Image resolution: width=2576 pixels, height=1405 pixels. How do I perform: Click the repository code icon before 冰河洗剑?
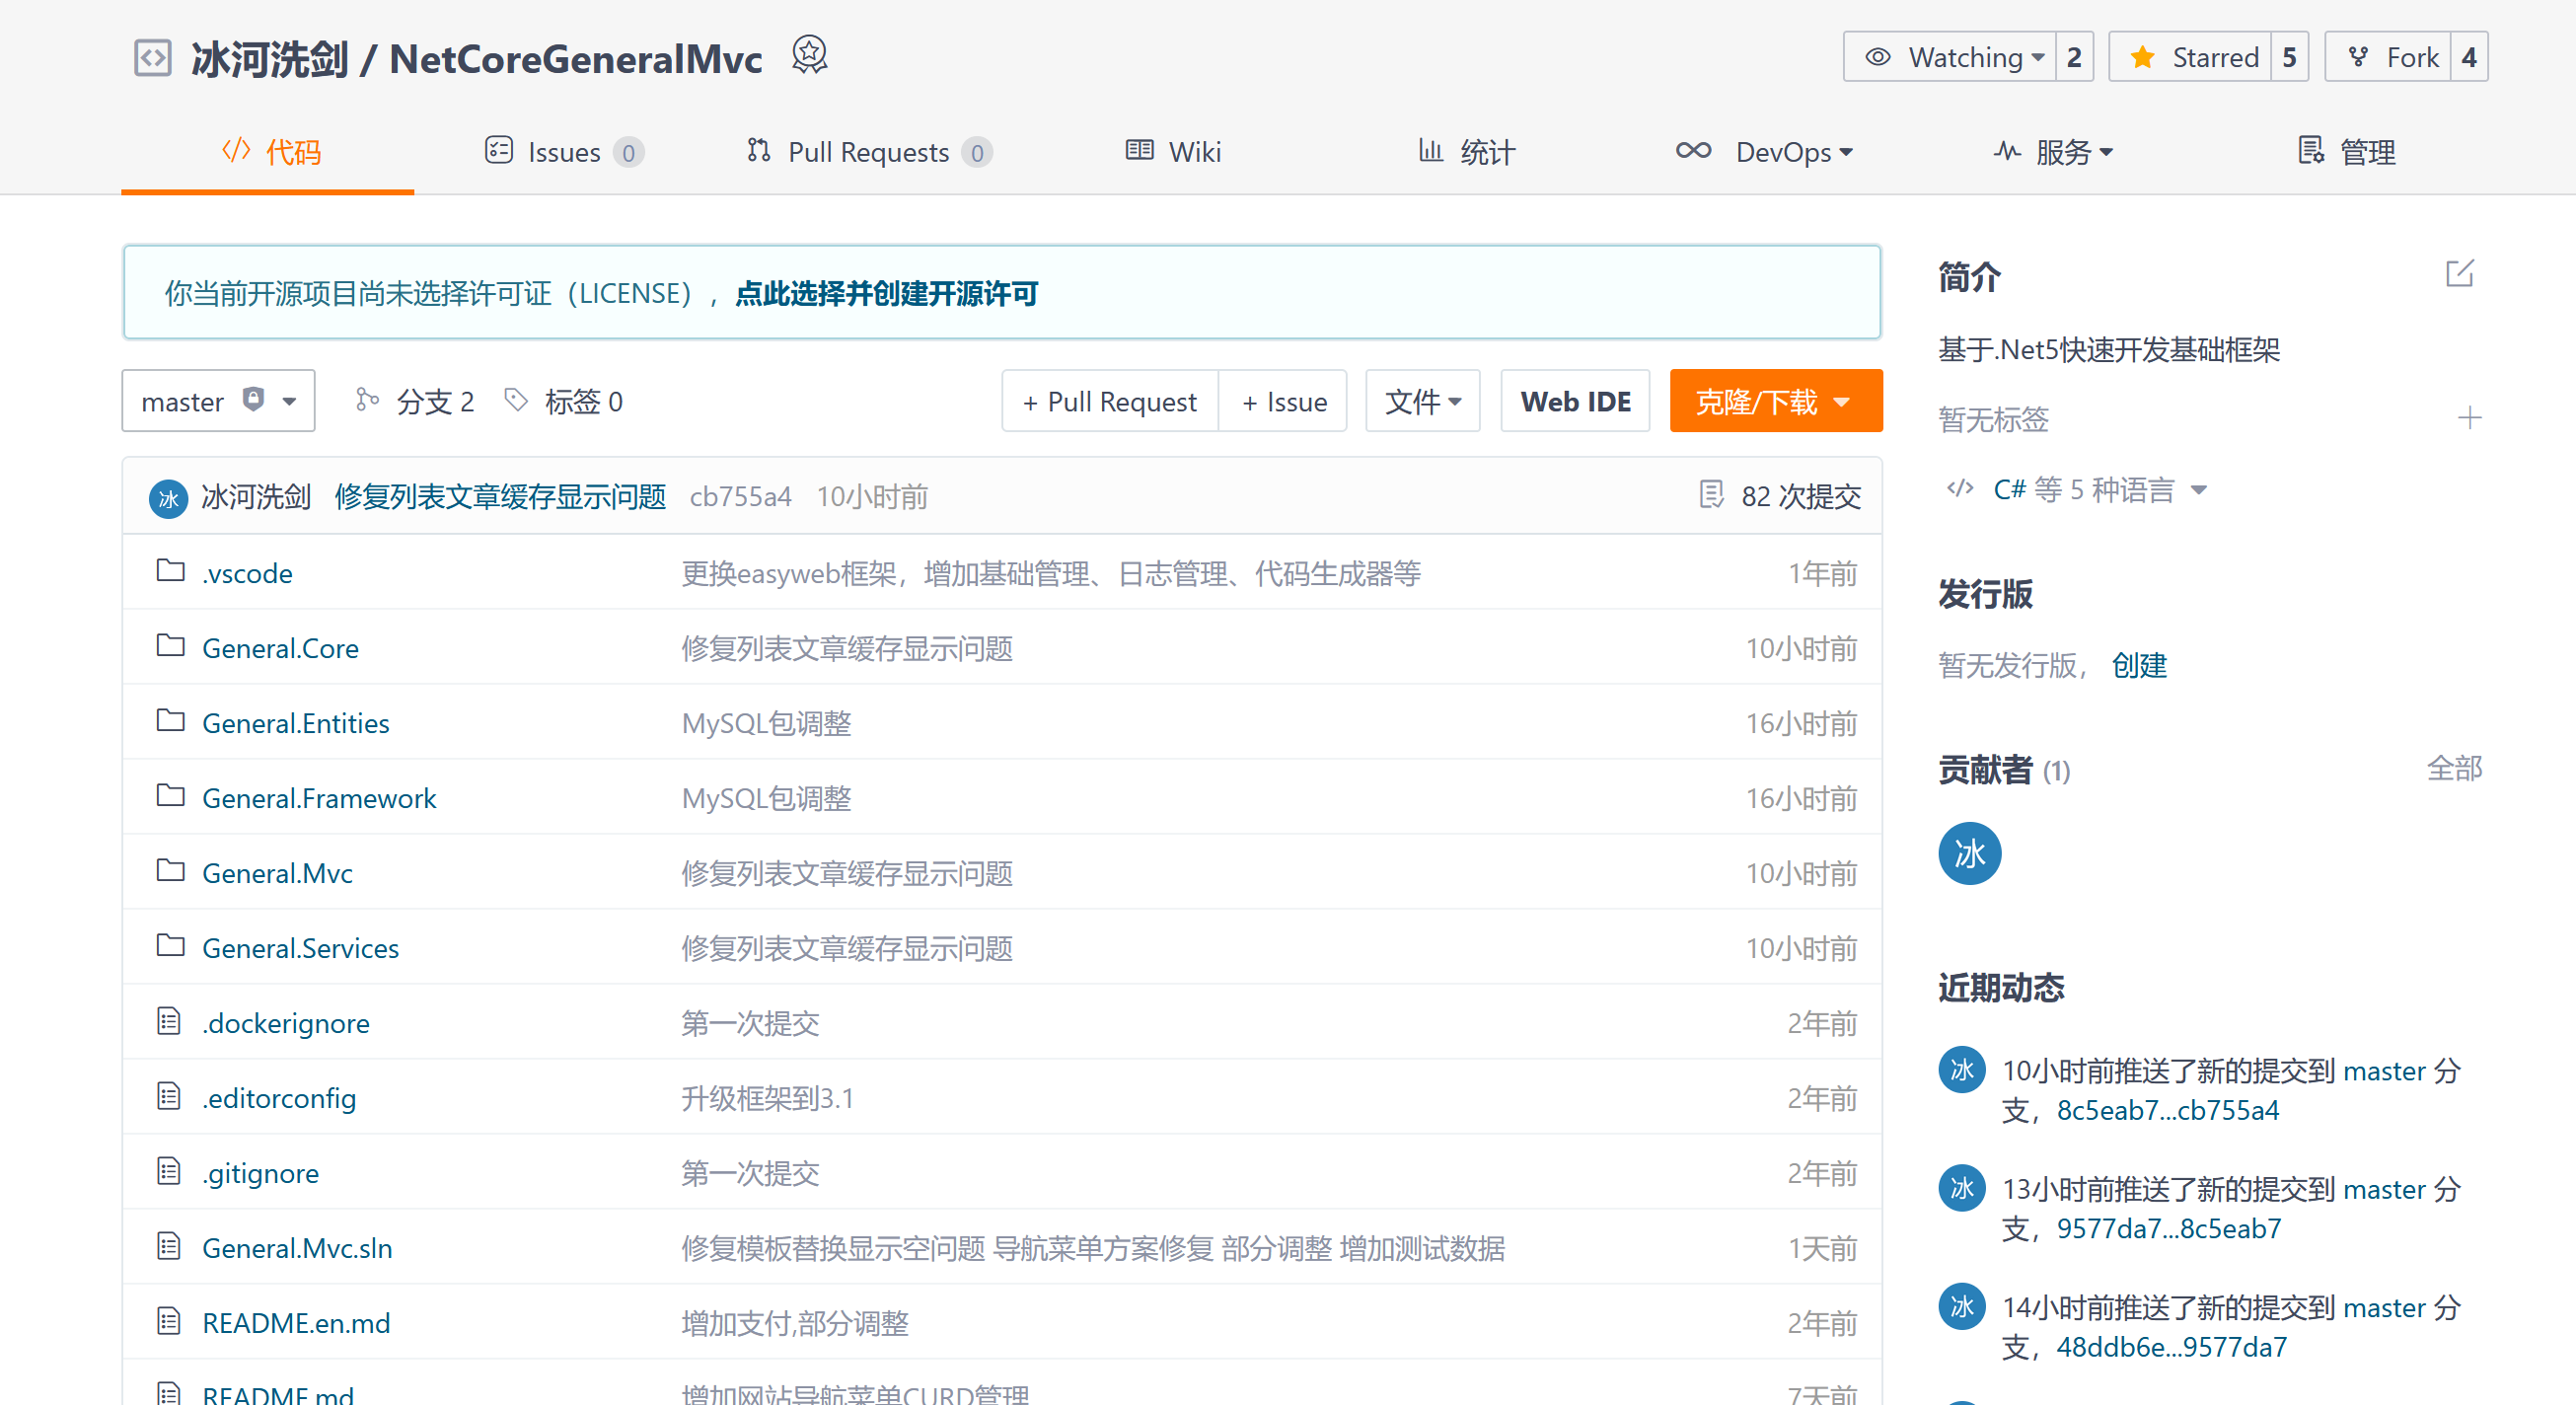point(153,57)
